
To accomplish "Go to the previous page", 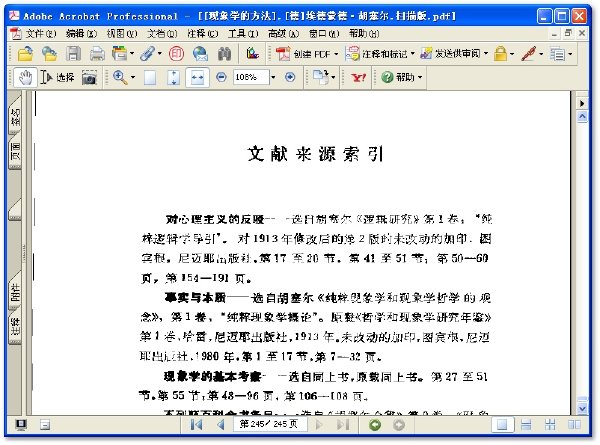I will coord(221,425).
